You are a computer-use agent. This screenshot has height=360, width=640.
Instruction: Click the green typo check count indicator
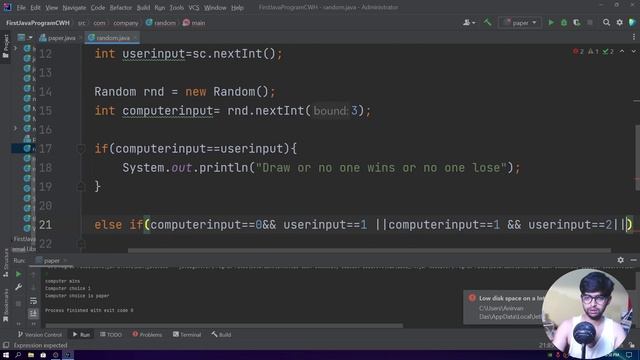[x=608, y=51]
